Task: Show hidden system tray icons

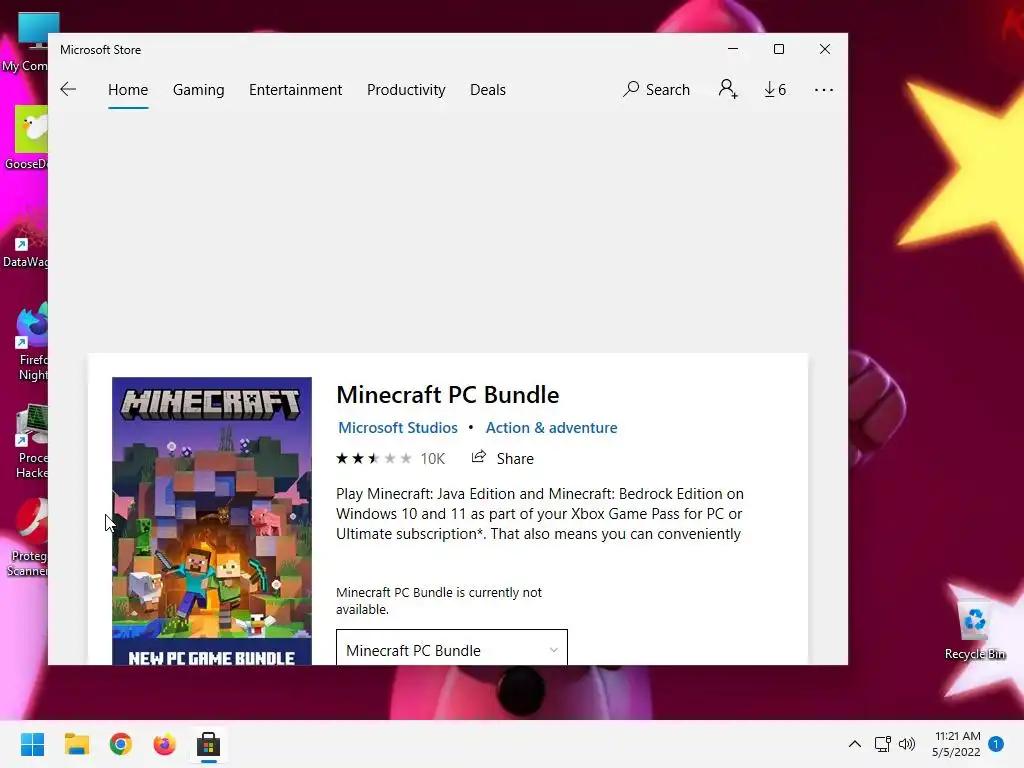Action: (x=854, y=744)
